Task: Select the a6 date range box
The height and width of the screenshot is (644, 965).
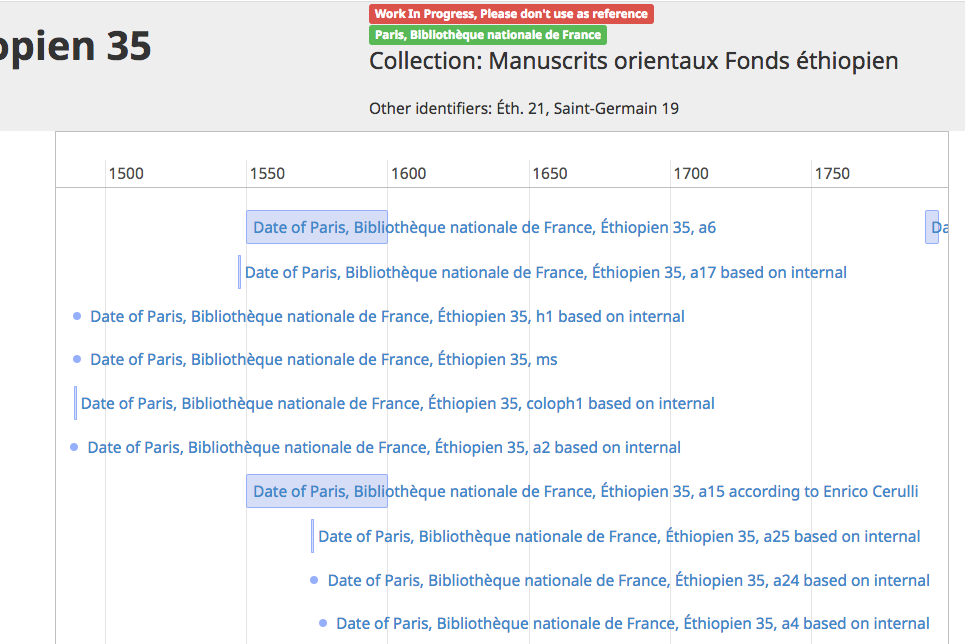Action: pos(317,227)
